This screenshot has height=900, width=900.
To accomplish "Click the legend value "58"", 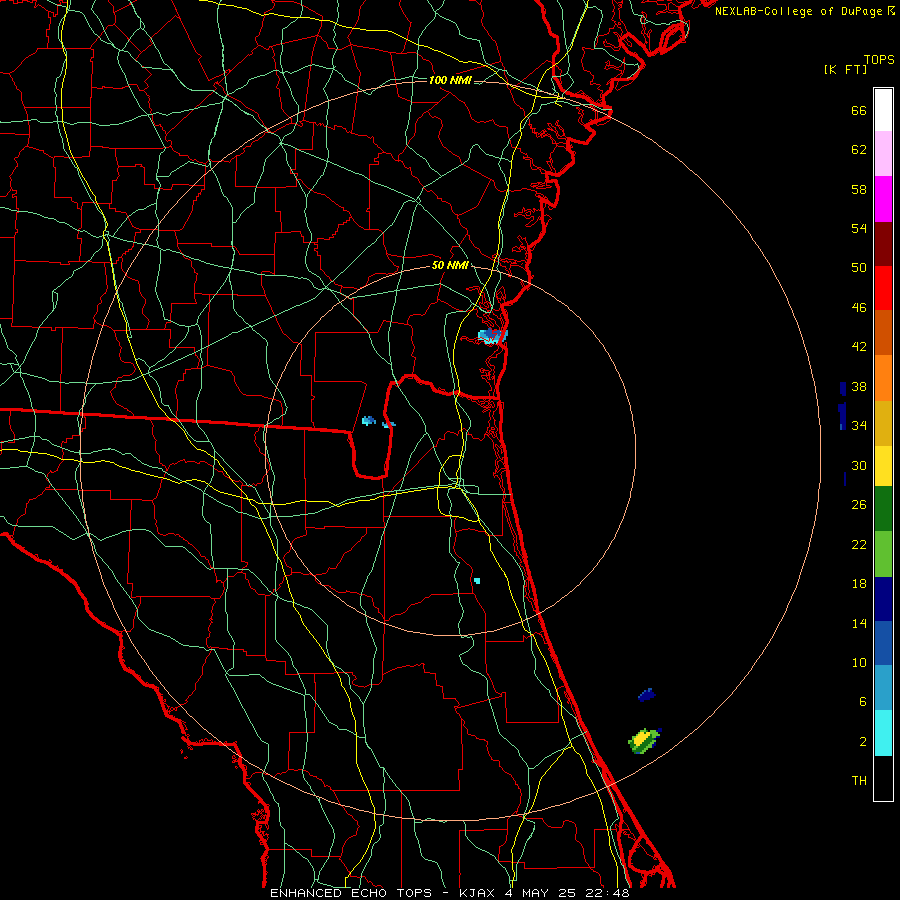I will coord(859,189).
